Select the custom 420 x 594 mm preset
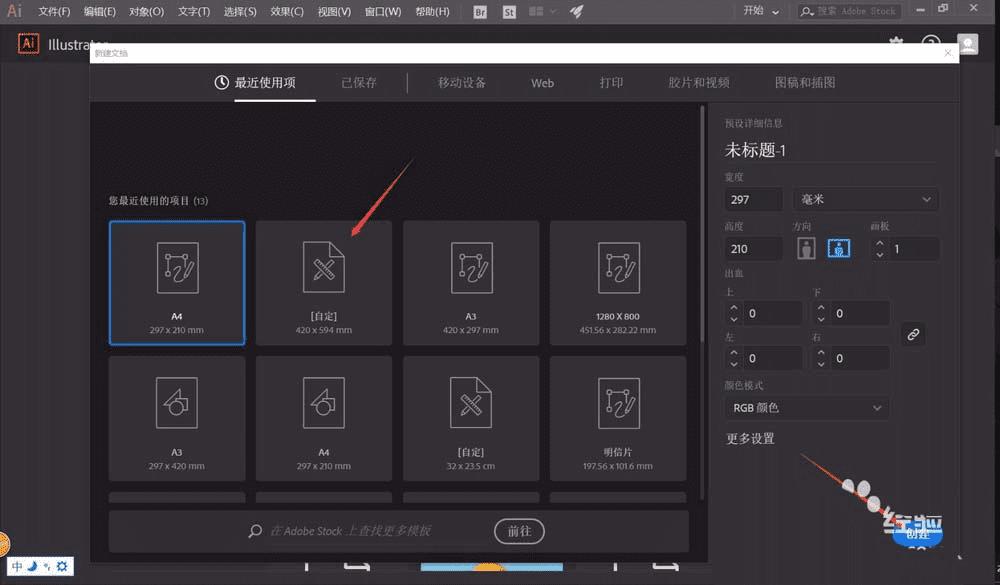The height and width of the screenshot is (585, 1000). click(324, 283)
